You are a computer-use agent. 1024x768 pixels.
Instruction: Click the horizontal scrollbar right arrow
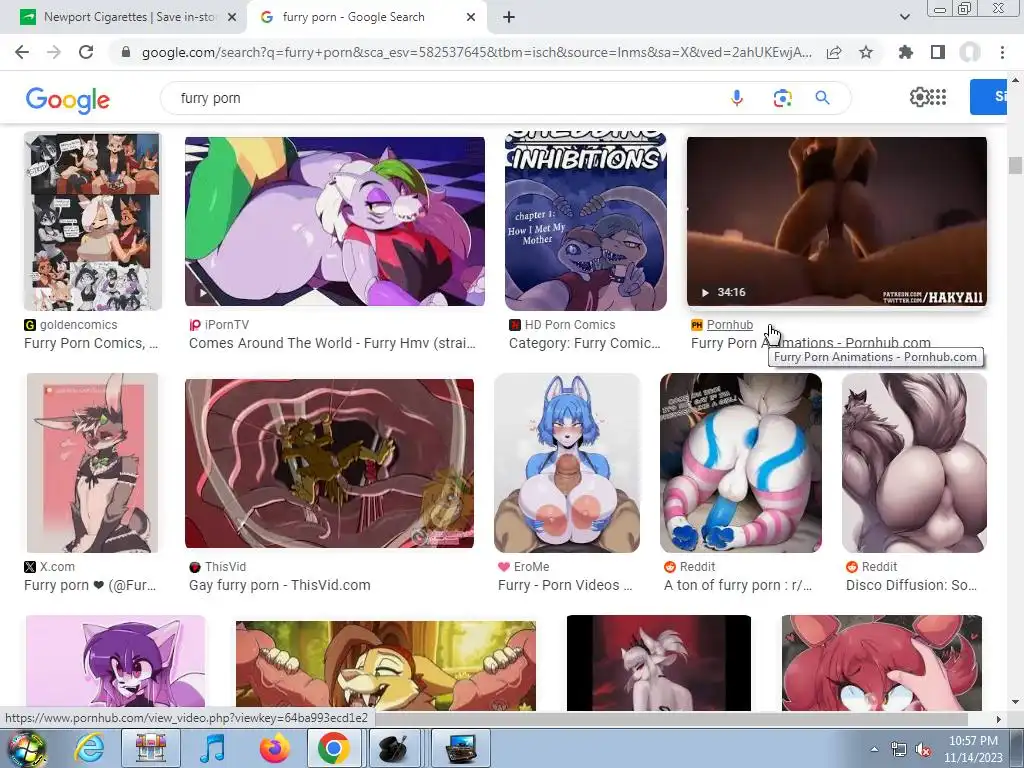[998, 719]
